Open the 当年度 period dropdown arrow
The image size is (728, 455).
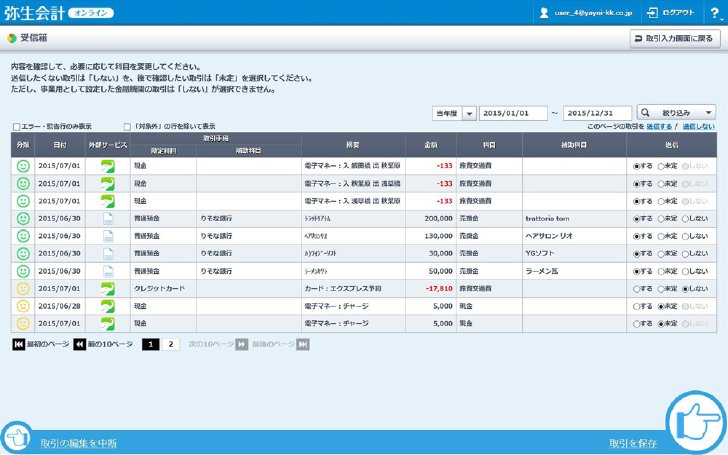pyautogui.click(x=469, y=113)
